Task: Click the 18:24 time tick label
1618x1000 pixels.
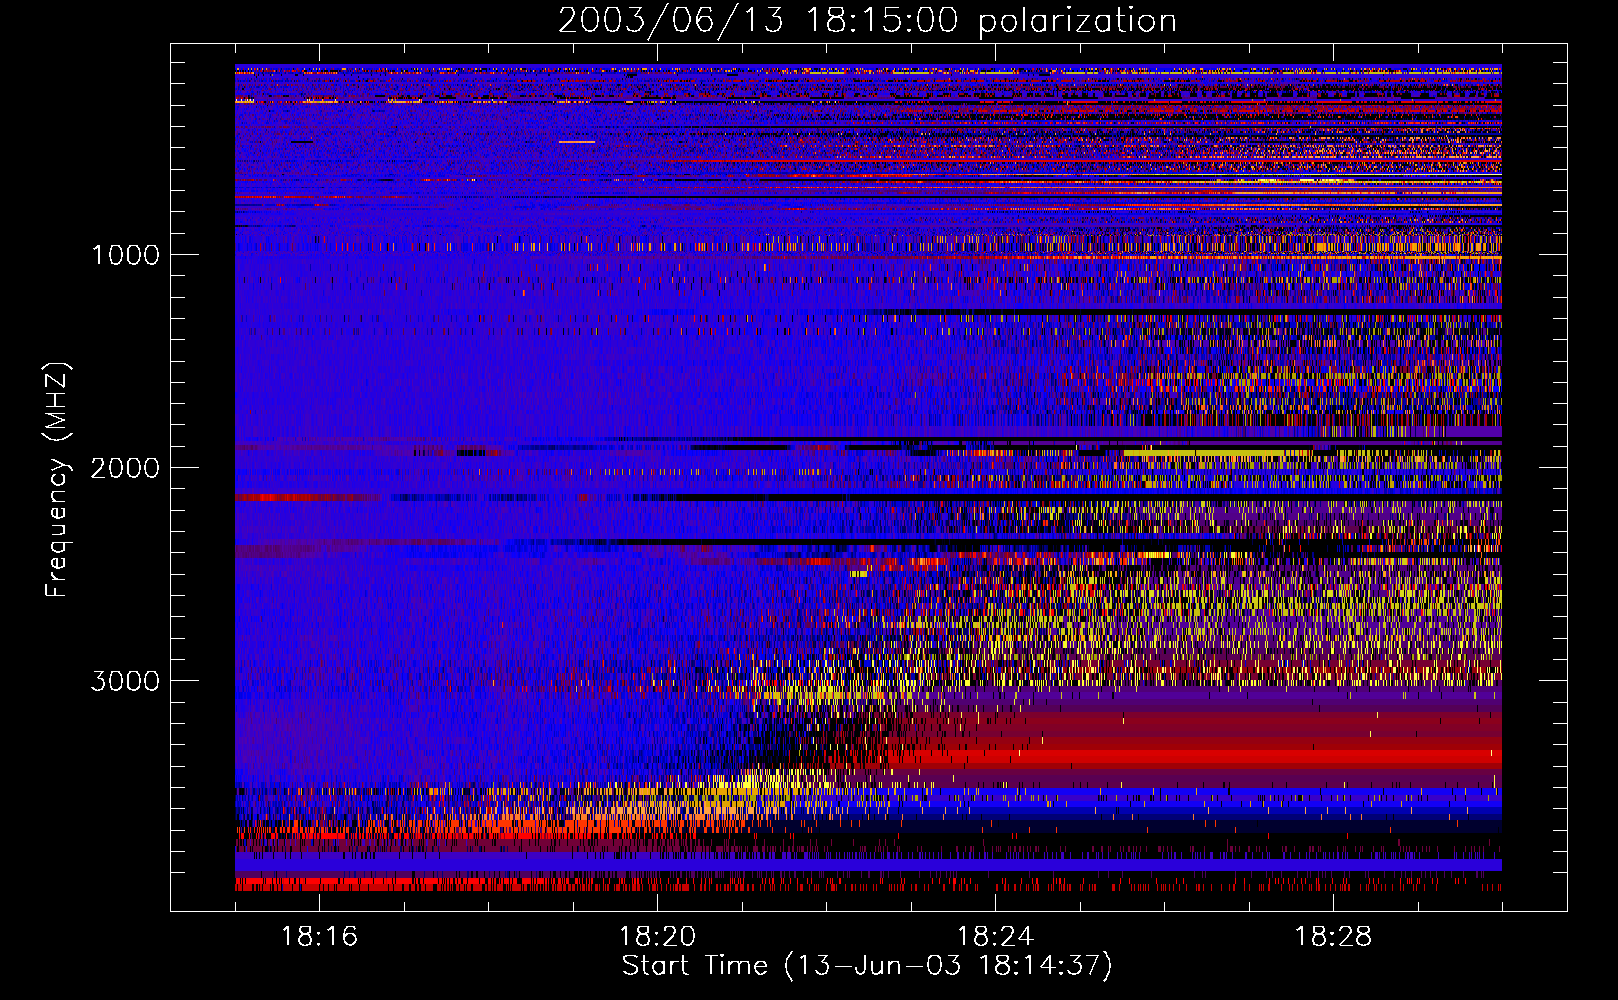Action: (995, 937)
